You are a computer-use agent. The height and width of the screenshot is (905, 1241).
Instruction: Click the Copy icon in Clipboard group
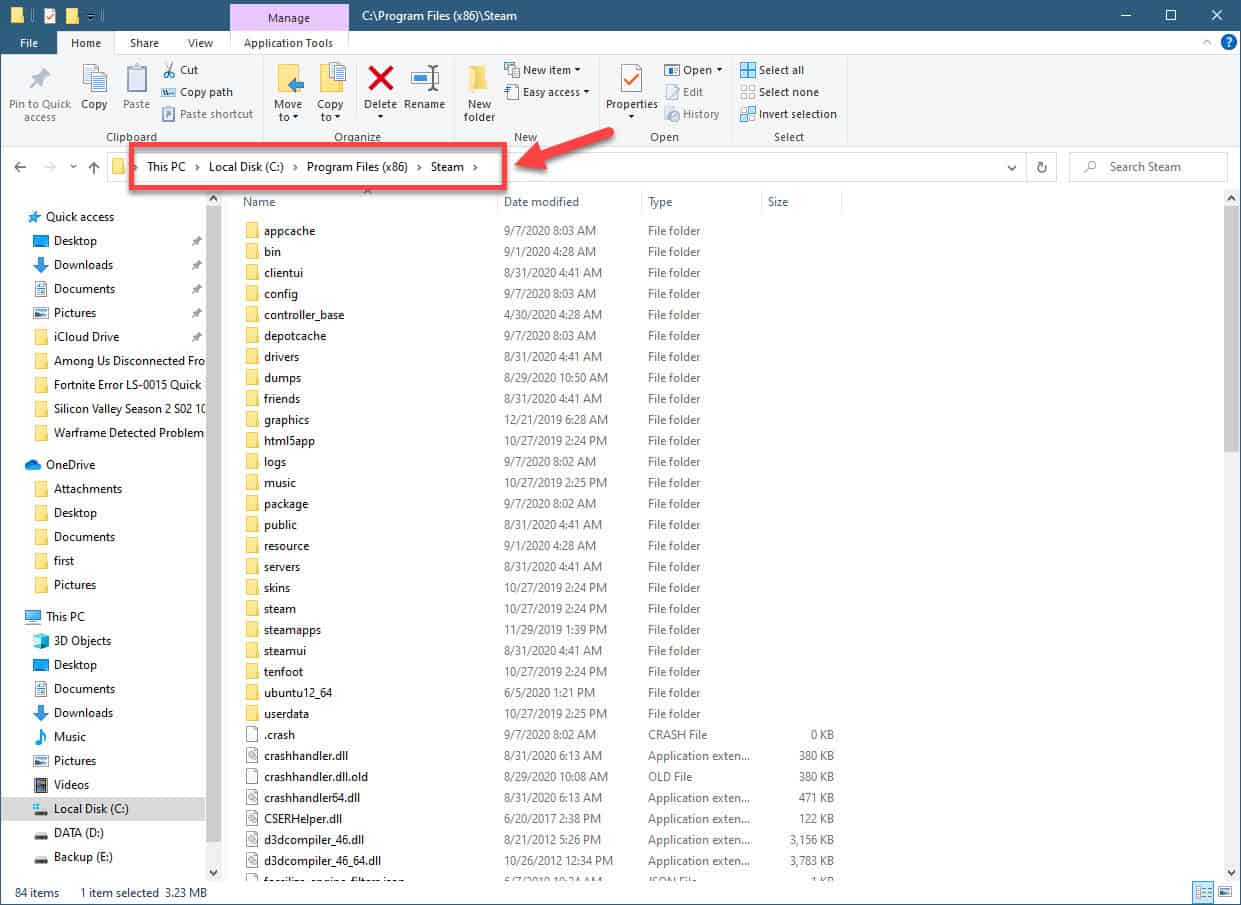(x=94, y=79)
